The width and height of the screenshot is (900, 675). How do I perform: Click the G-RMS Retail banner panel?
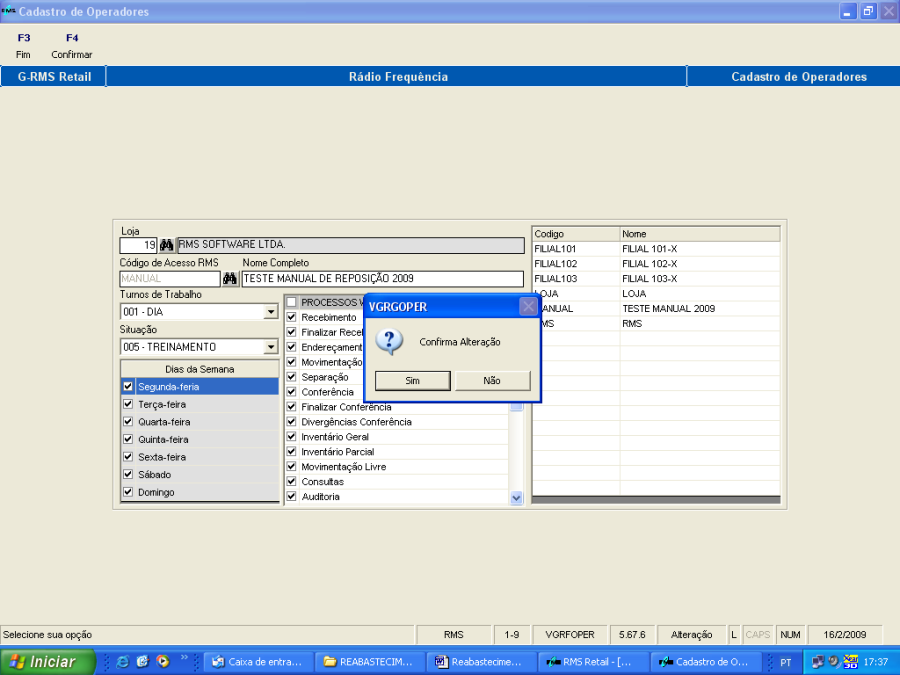tap(54, 77)
